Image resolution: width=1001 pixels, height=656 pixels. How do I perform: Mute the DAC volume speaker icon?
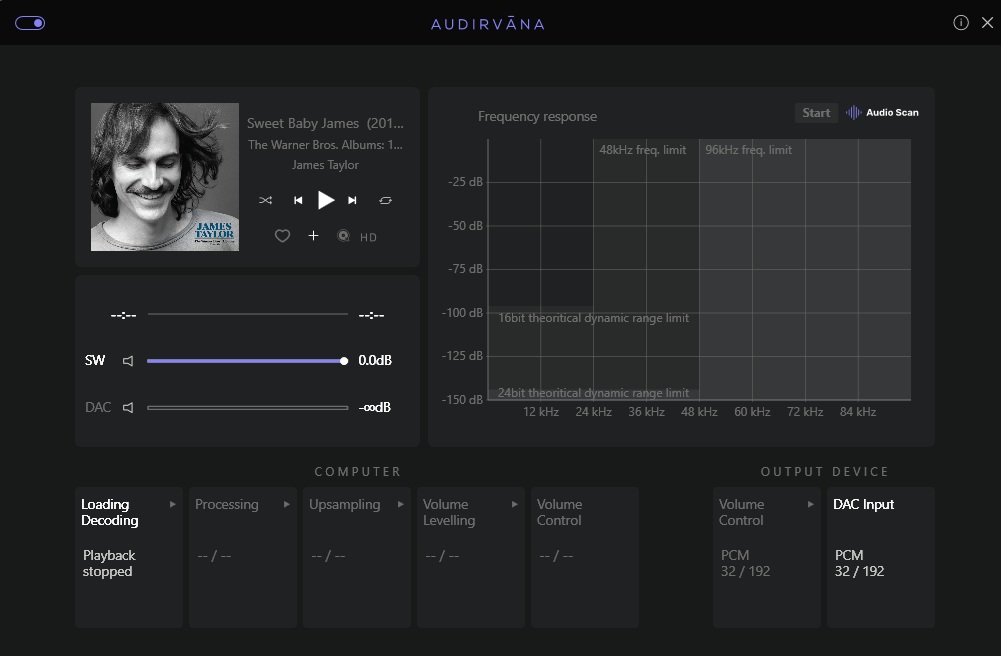pos(128,408)
